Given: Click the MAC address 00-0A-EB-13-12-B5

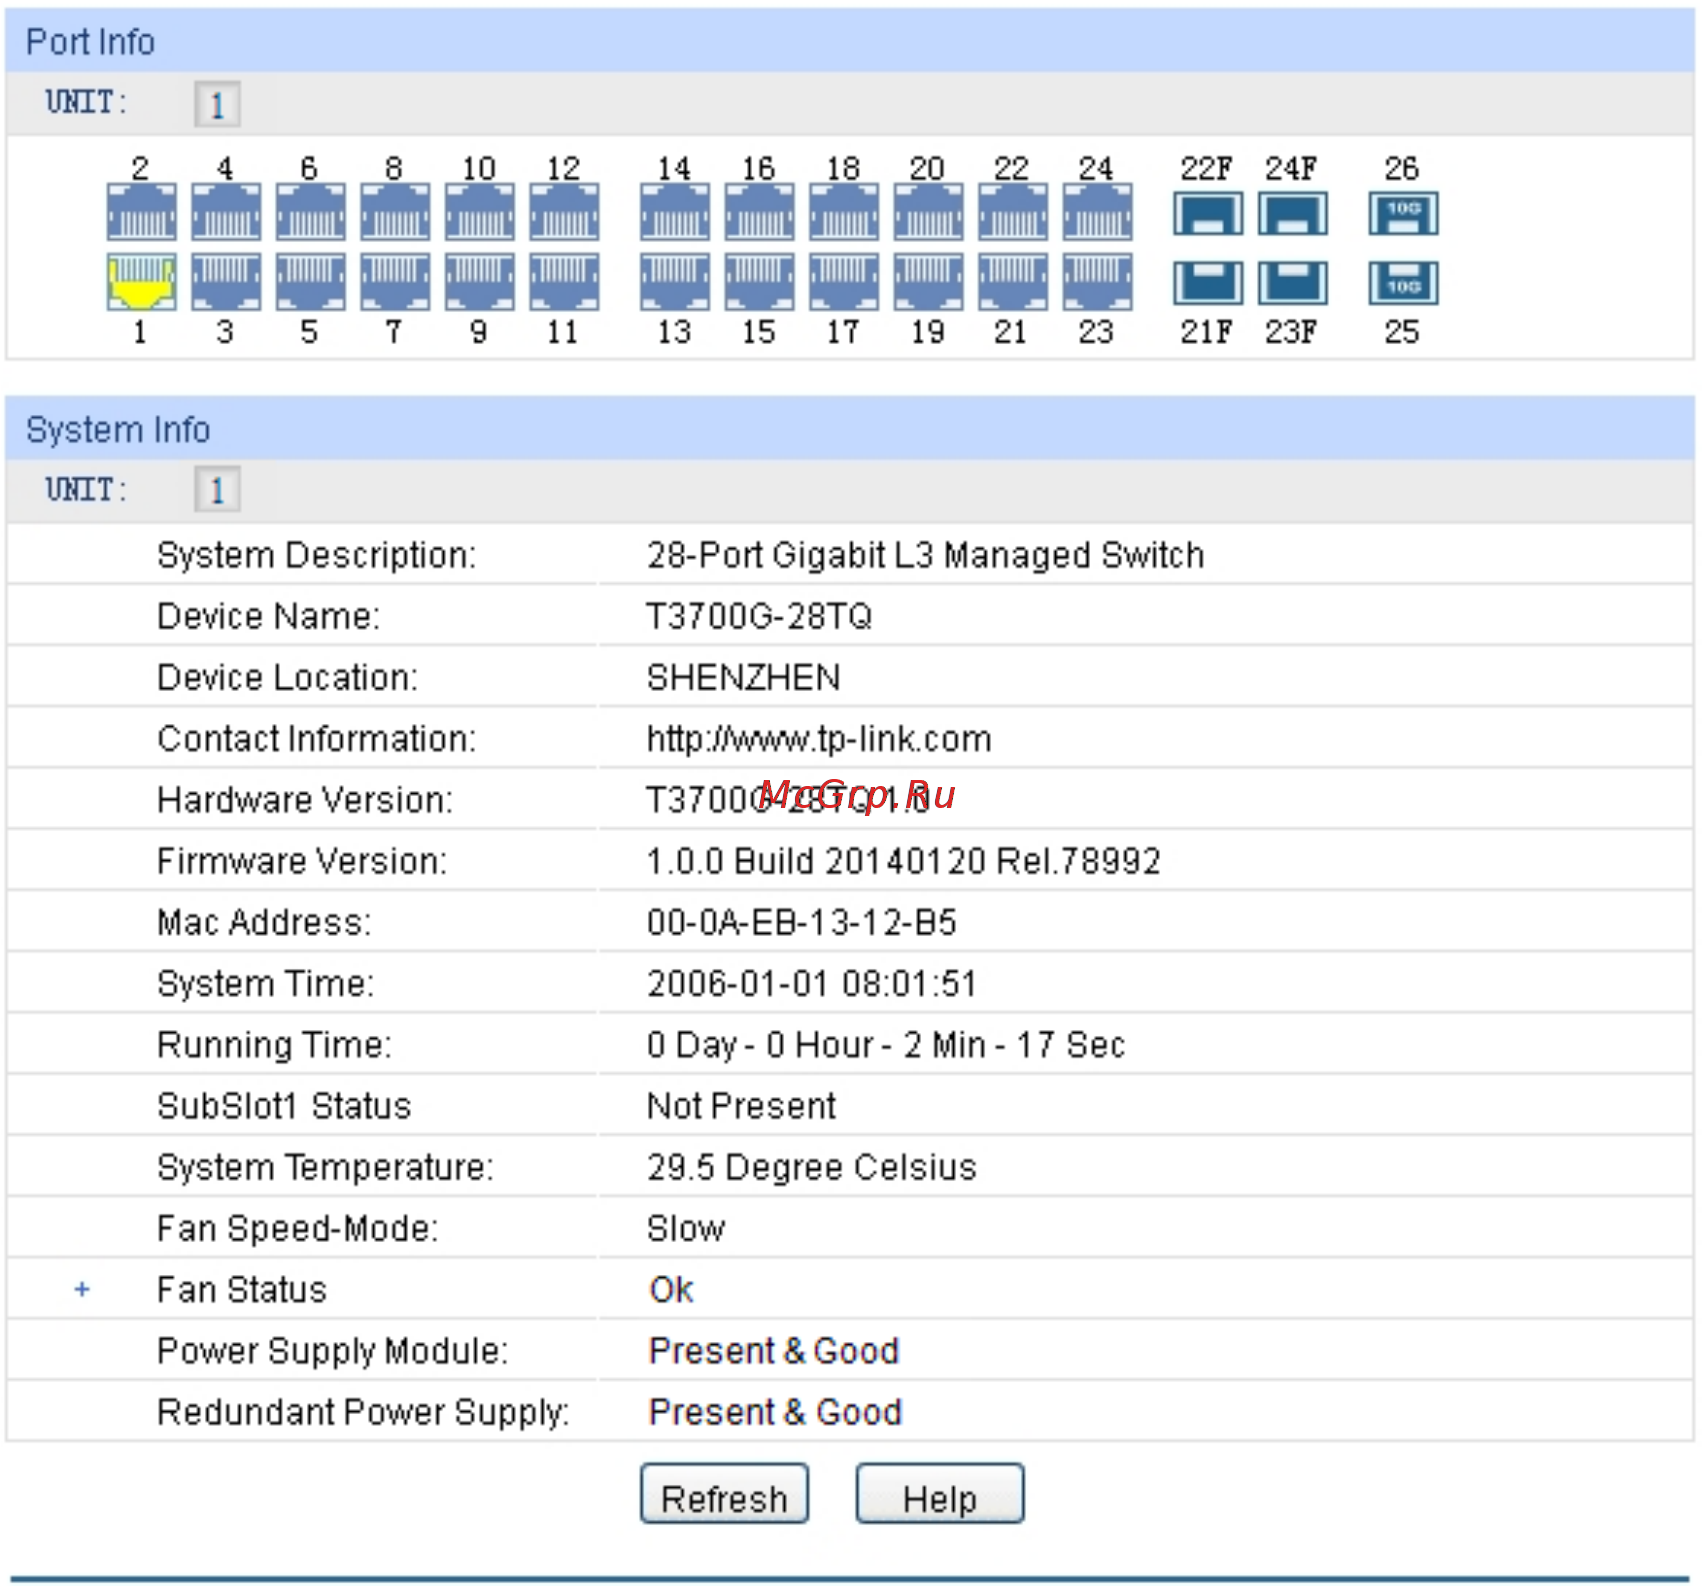Looking at the screenshot, I should coord(802,922).
